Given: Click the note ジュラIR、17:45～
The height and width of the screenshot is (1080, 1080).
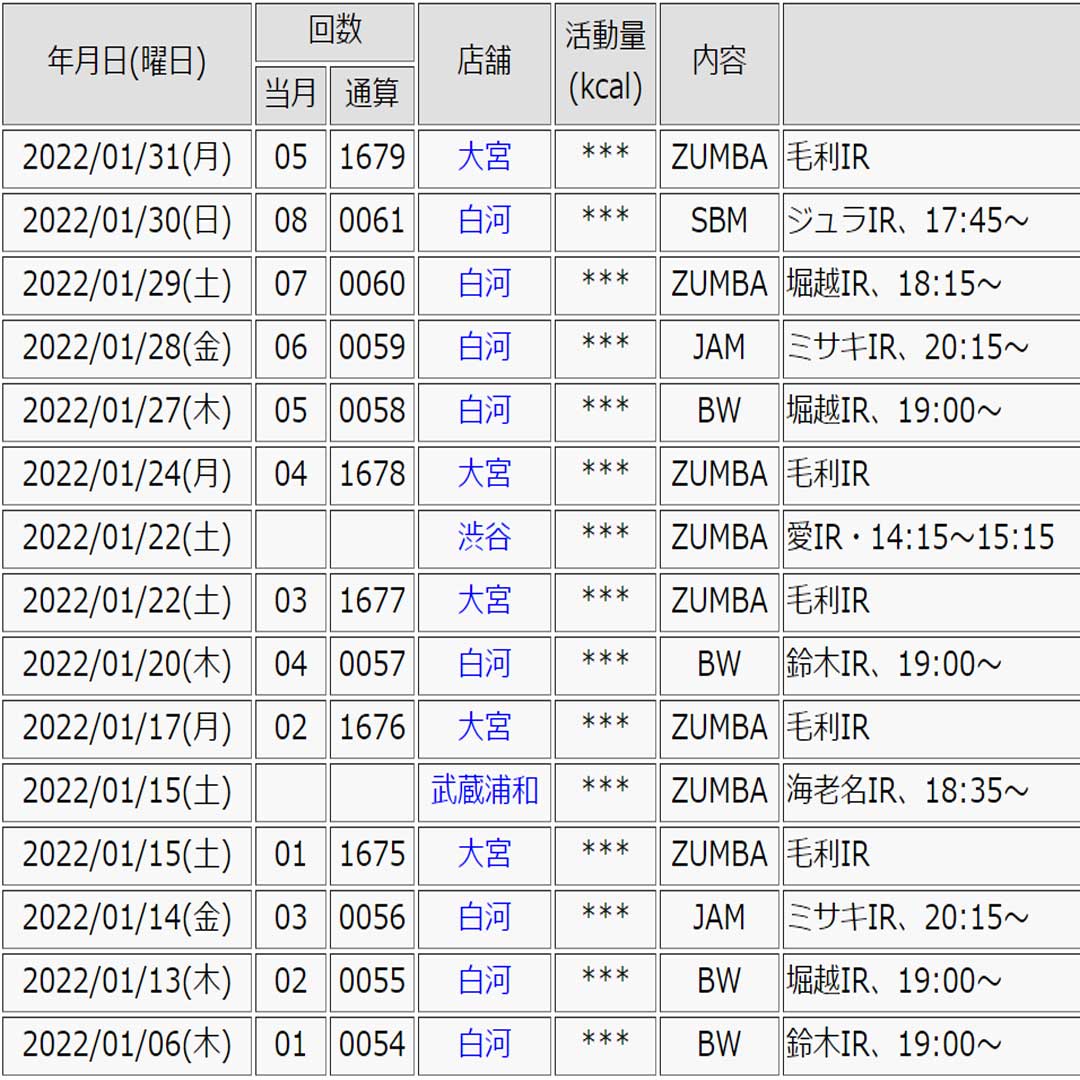Looking at the screenshot, I should pos(907,221).
